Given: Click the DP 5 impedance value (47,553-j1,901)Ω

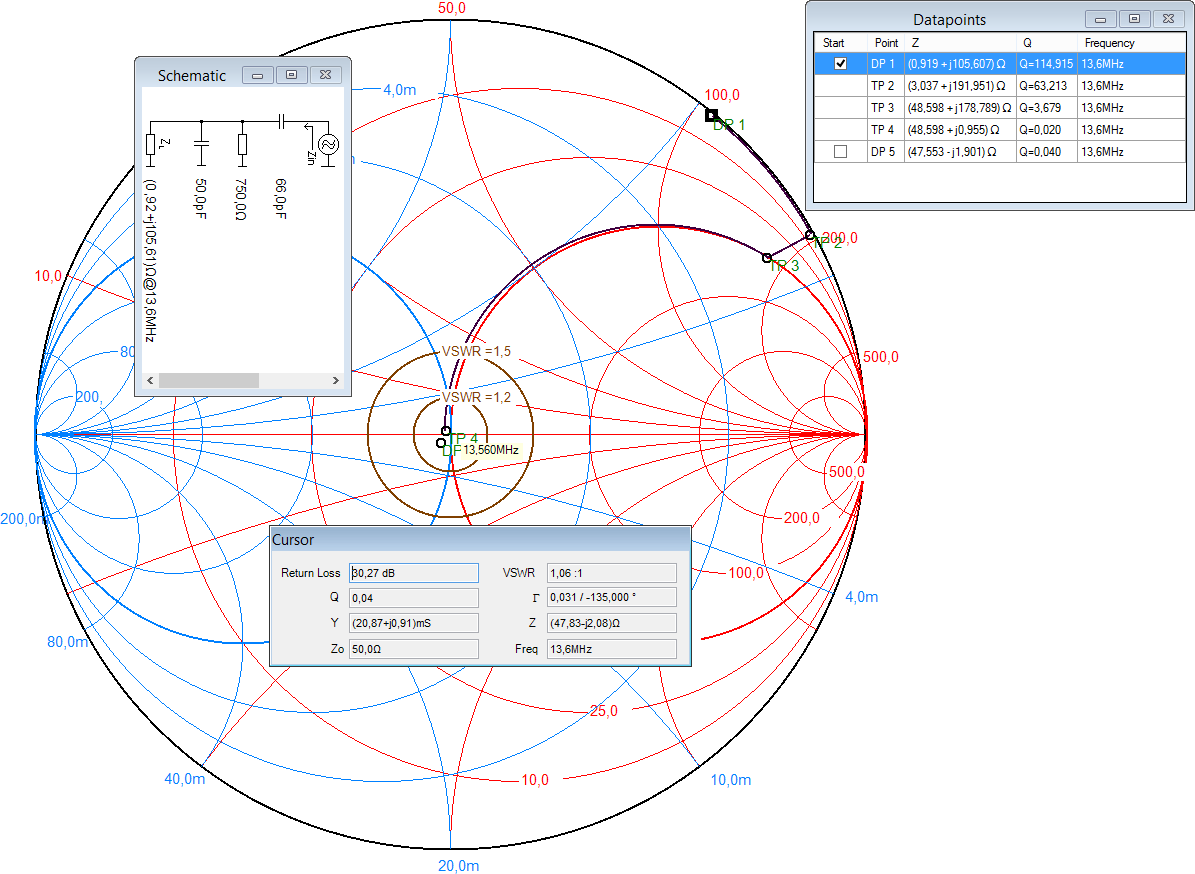Looking at the screenshot, I should (x=952, y=152).
